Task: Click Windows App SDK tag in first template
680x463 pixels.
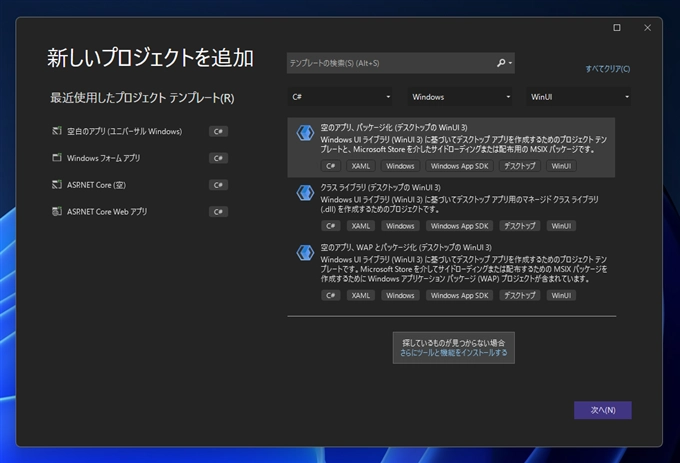Action: point(459,166)
